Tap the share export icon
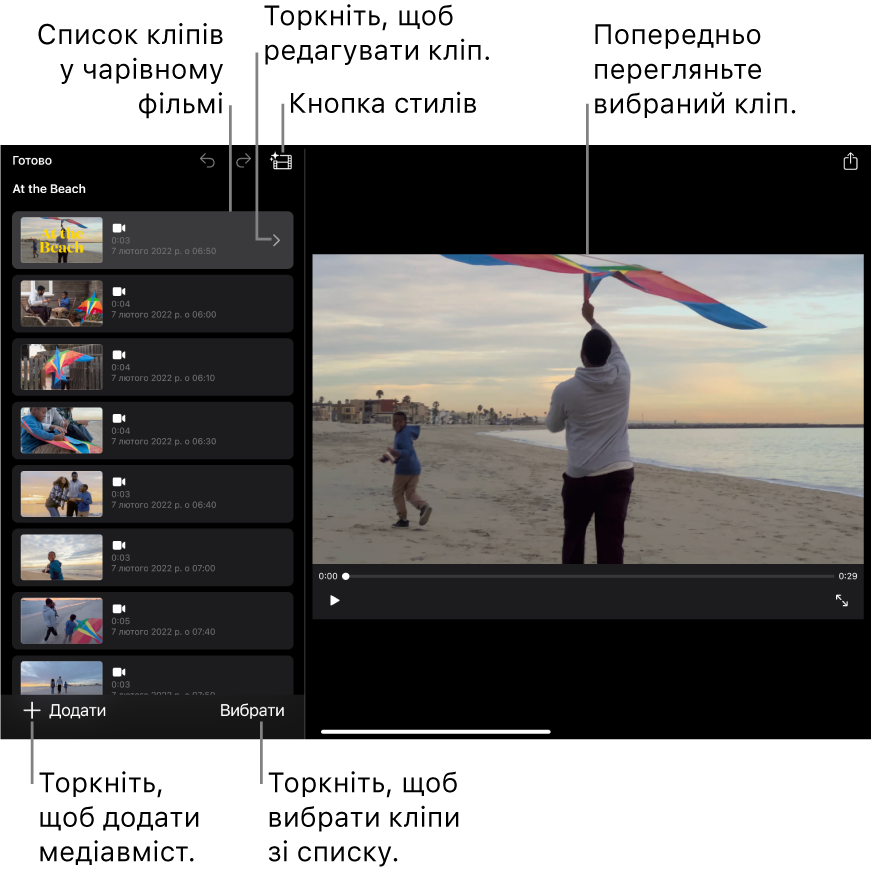 tap(850, 161)
